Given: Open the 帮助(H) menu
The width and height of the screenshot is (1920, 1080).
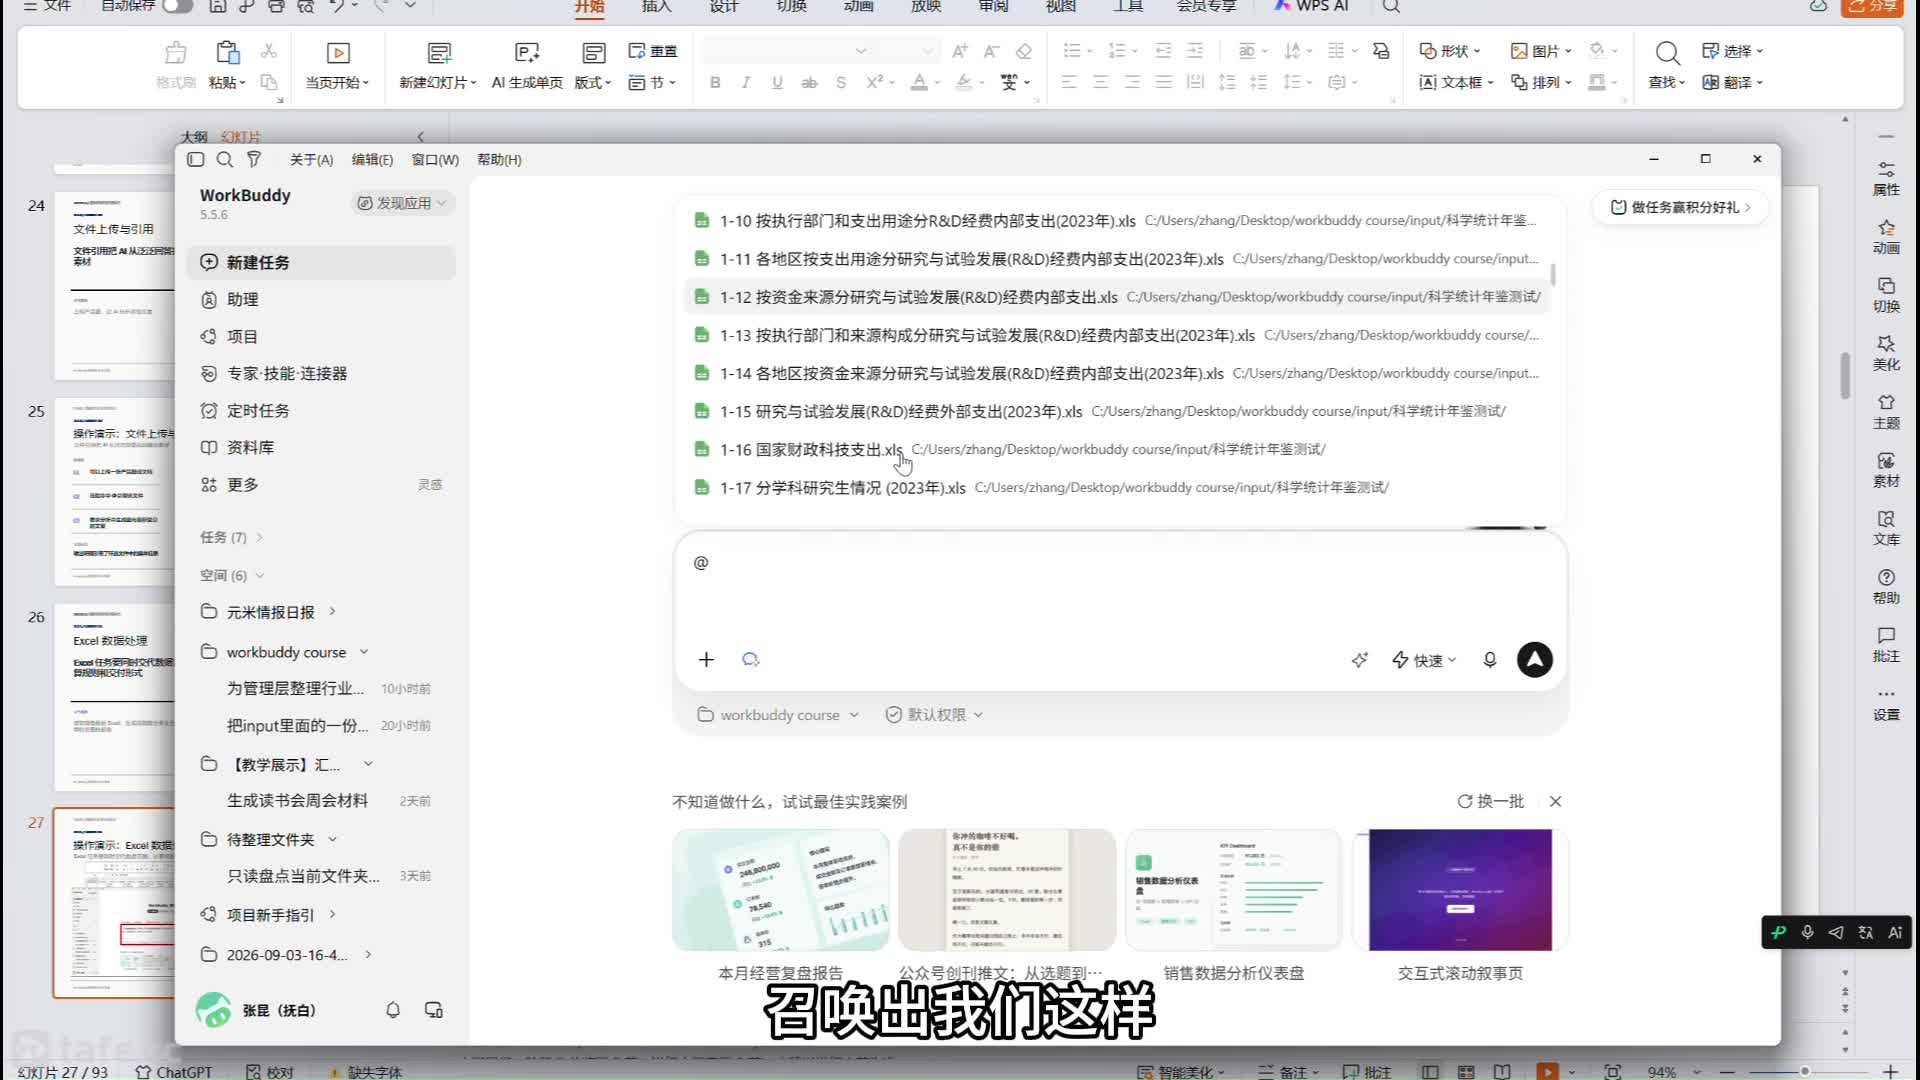Looking at the screenshot, I should [499, 160].
